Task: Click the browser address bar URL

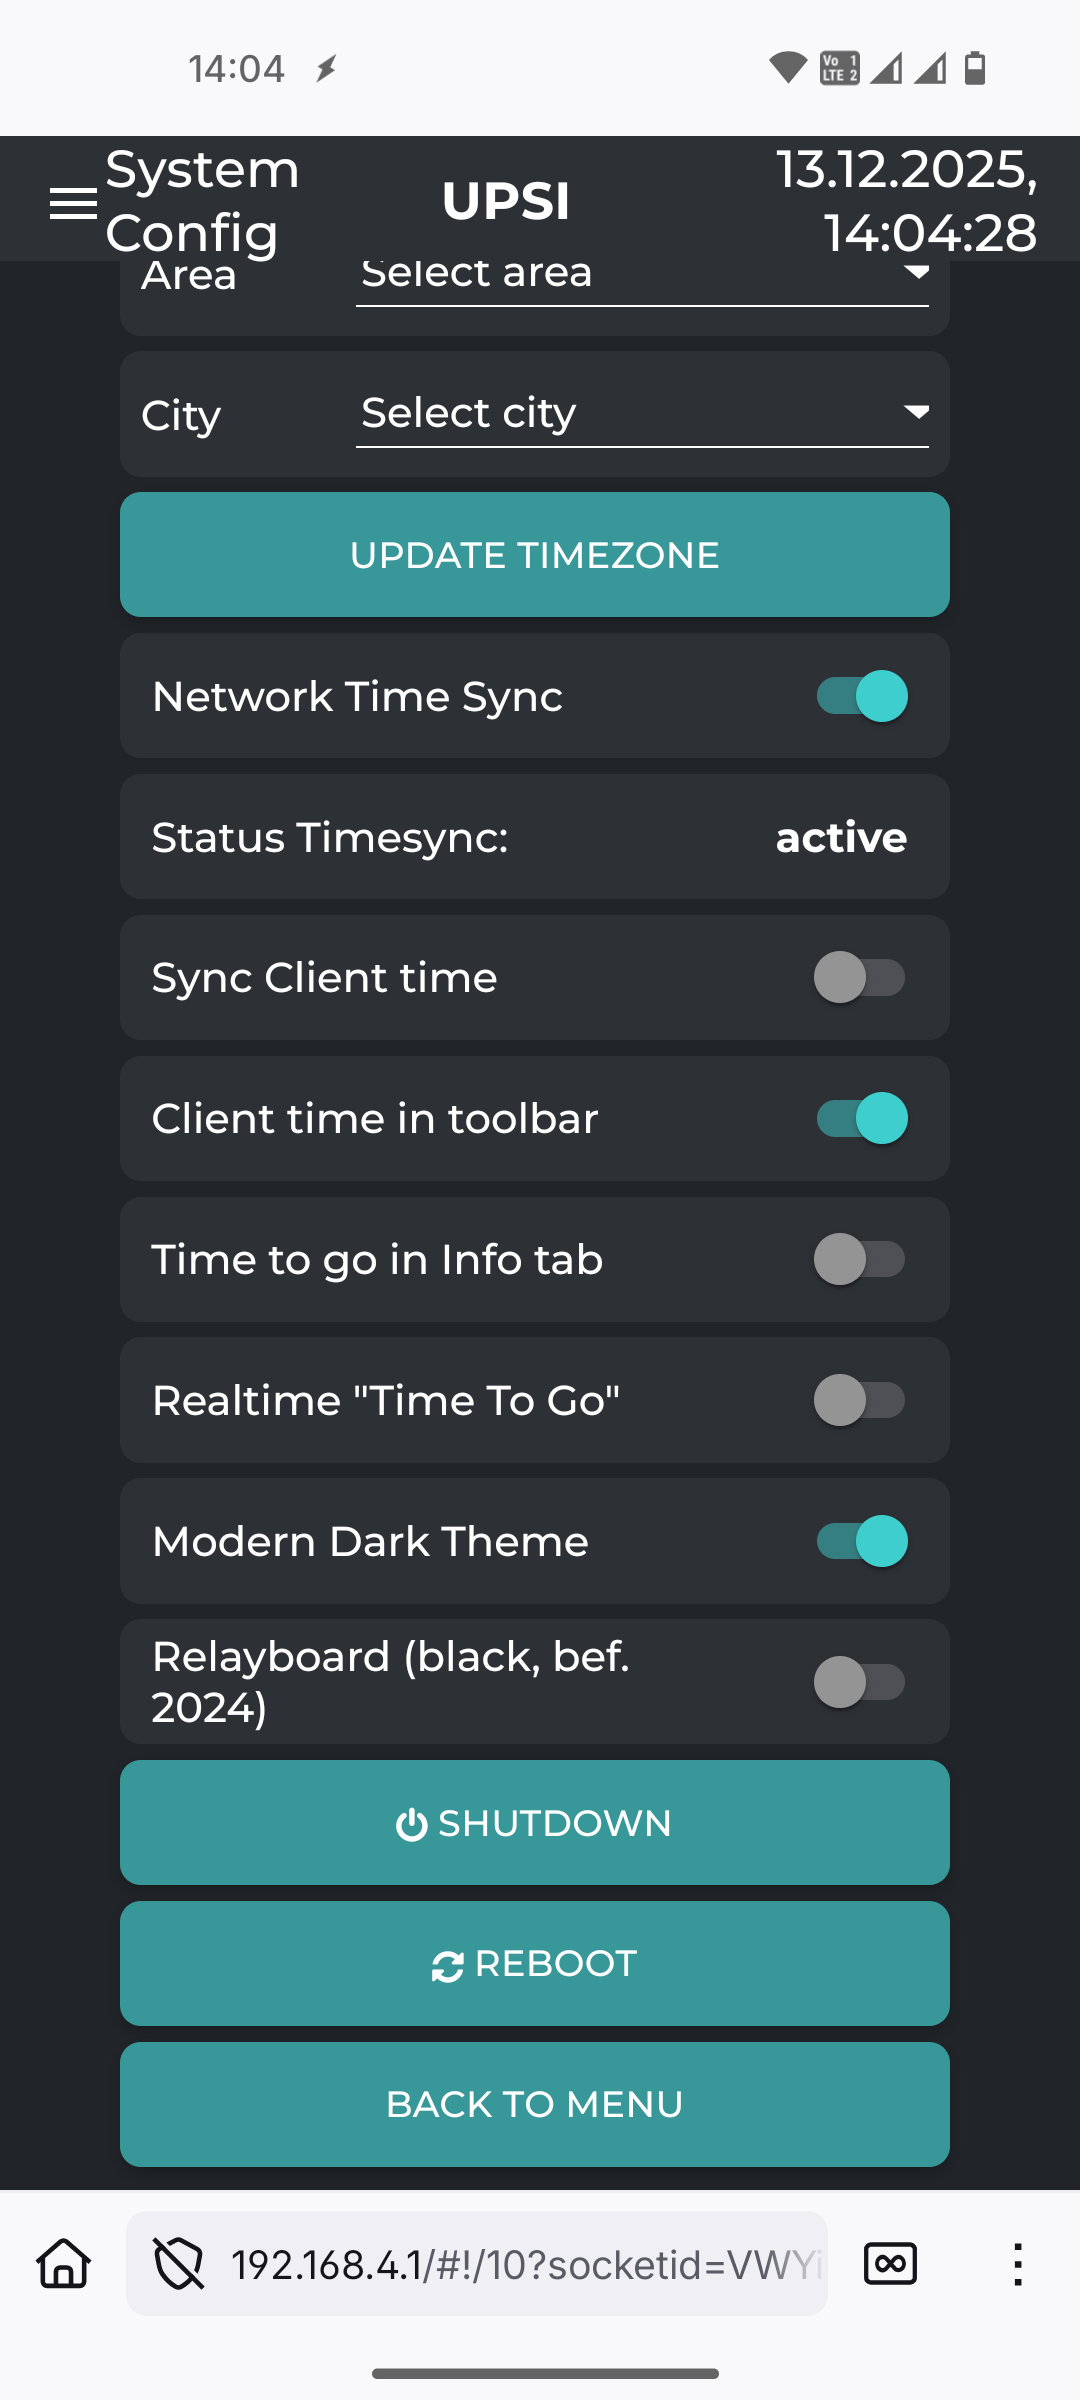Action: pos(525,2264)
